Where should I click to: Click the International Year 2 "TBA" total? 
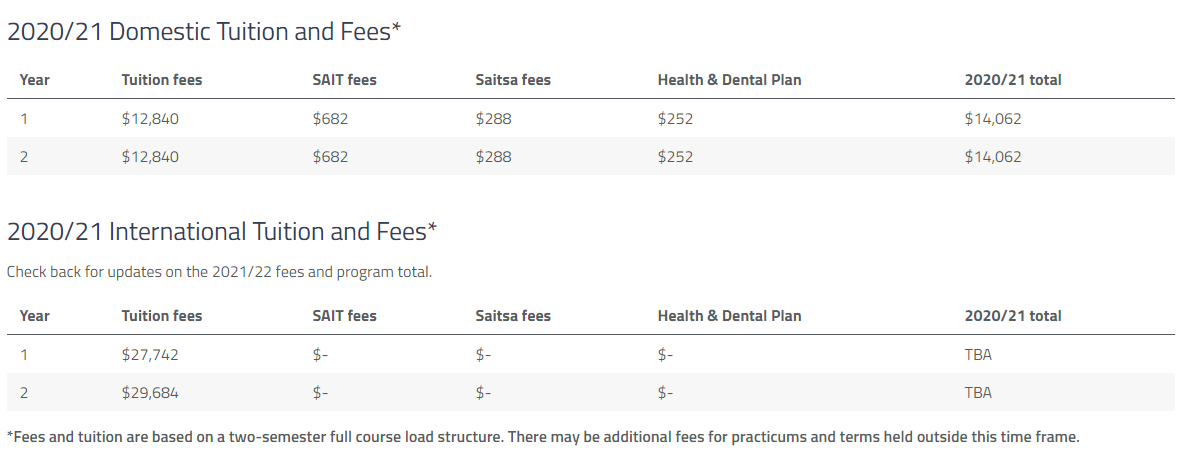point(978,393)
